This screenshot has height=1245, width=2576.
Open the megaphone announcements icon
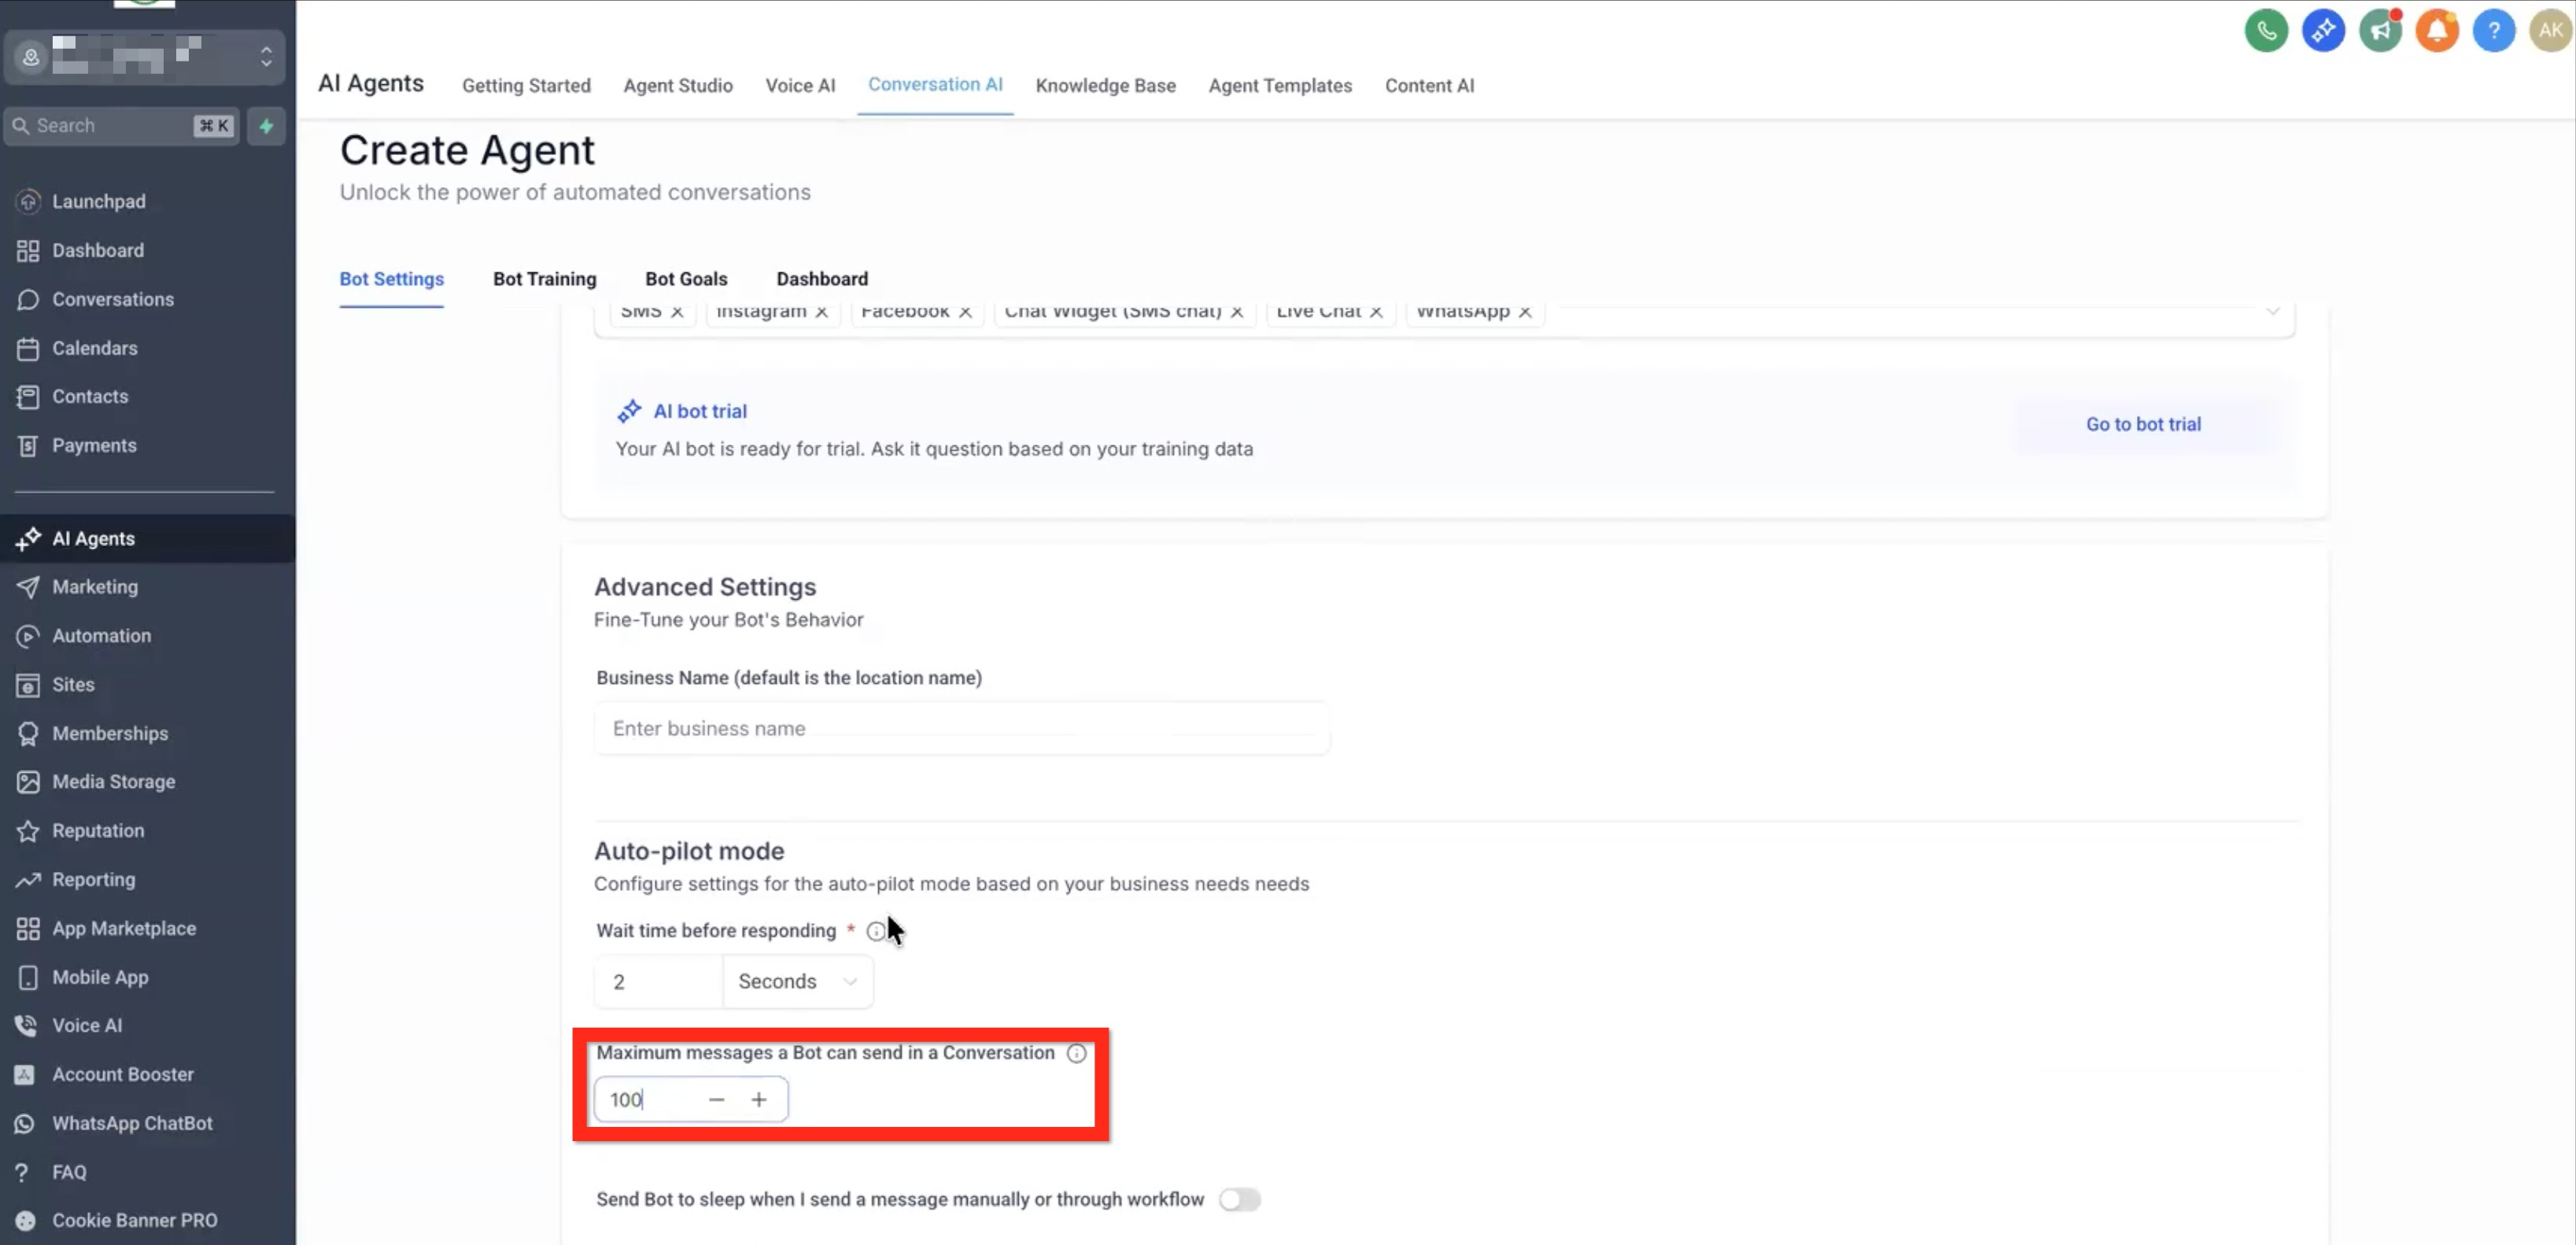click(x=2379, y=31)
